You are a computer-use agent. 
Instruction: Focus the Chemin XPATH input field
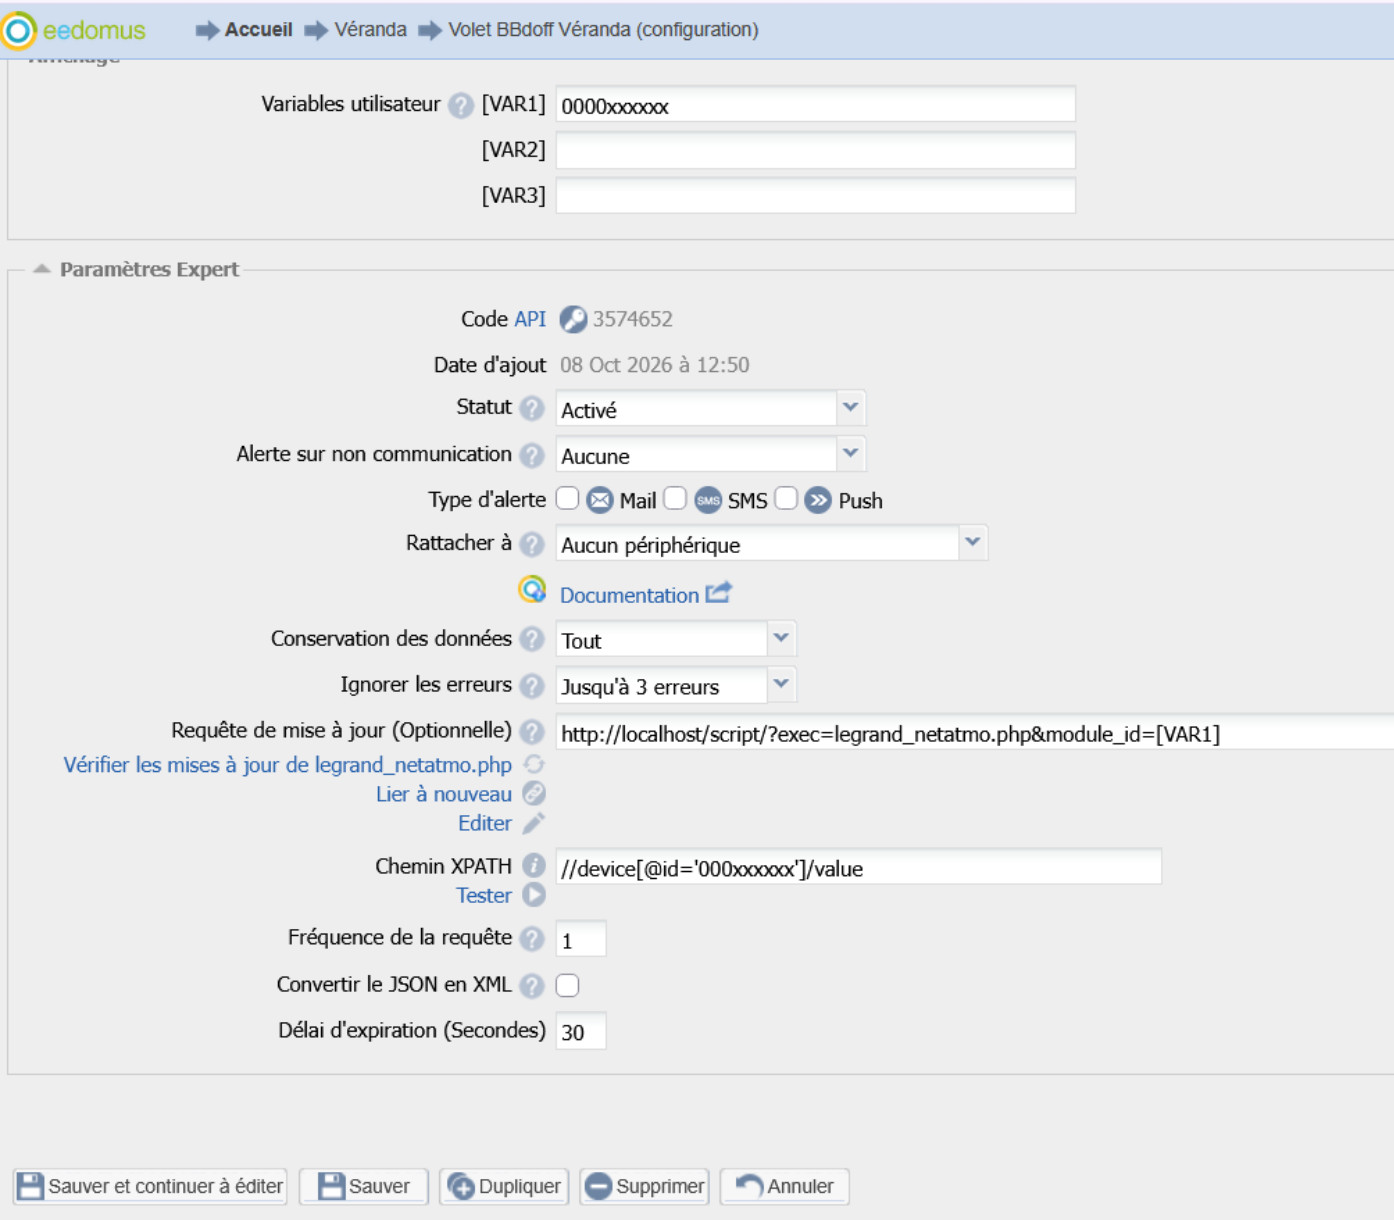(x=859, y=867)
